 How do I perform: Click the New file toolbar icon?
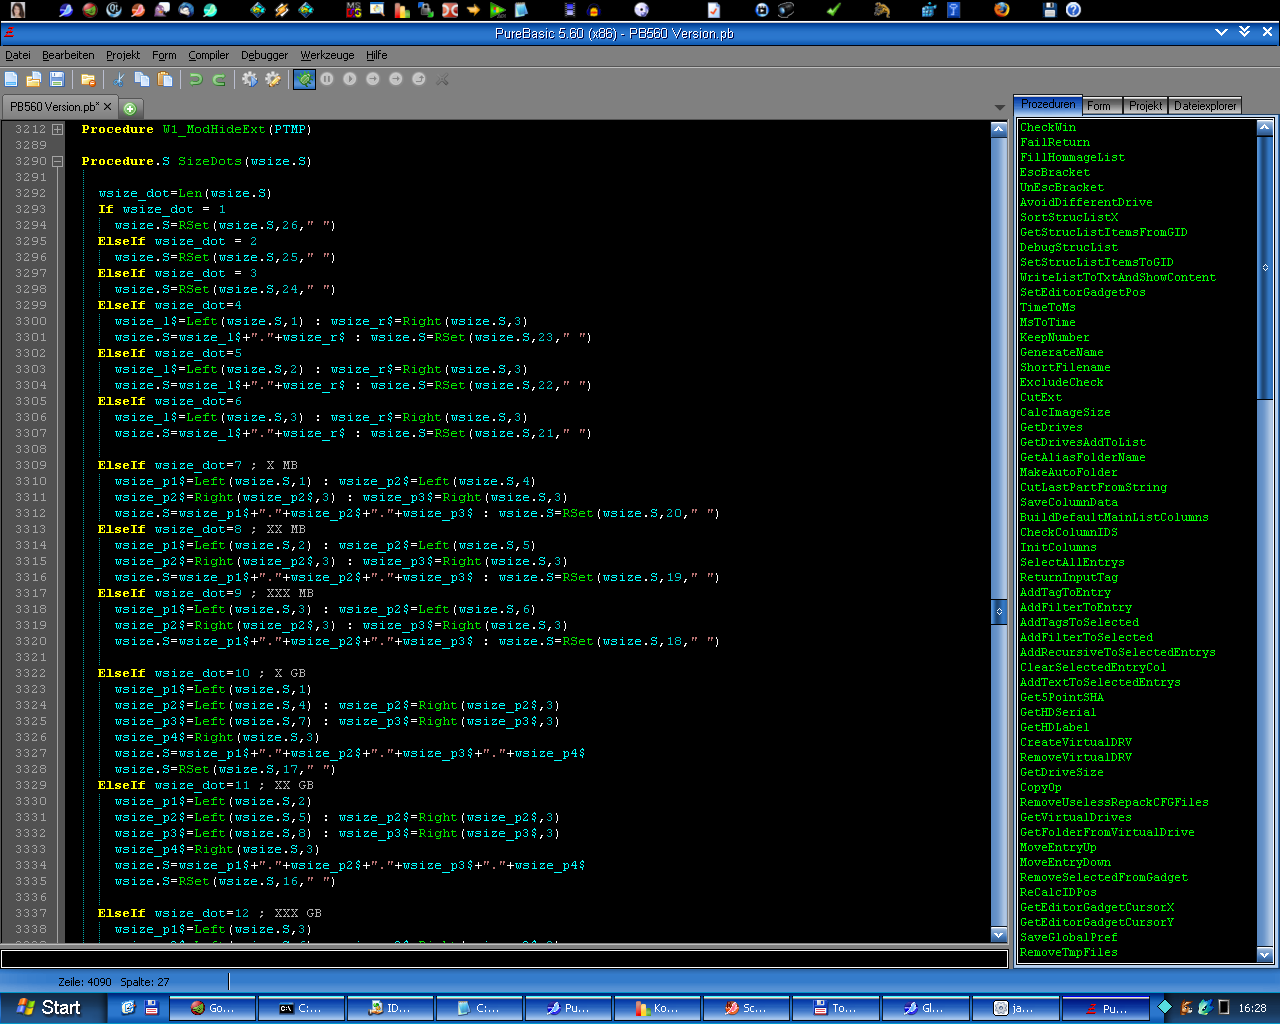coord(11,79)
